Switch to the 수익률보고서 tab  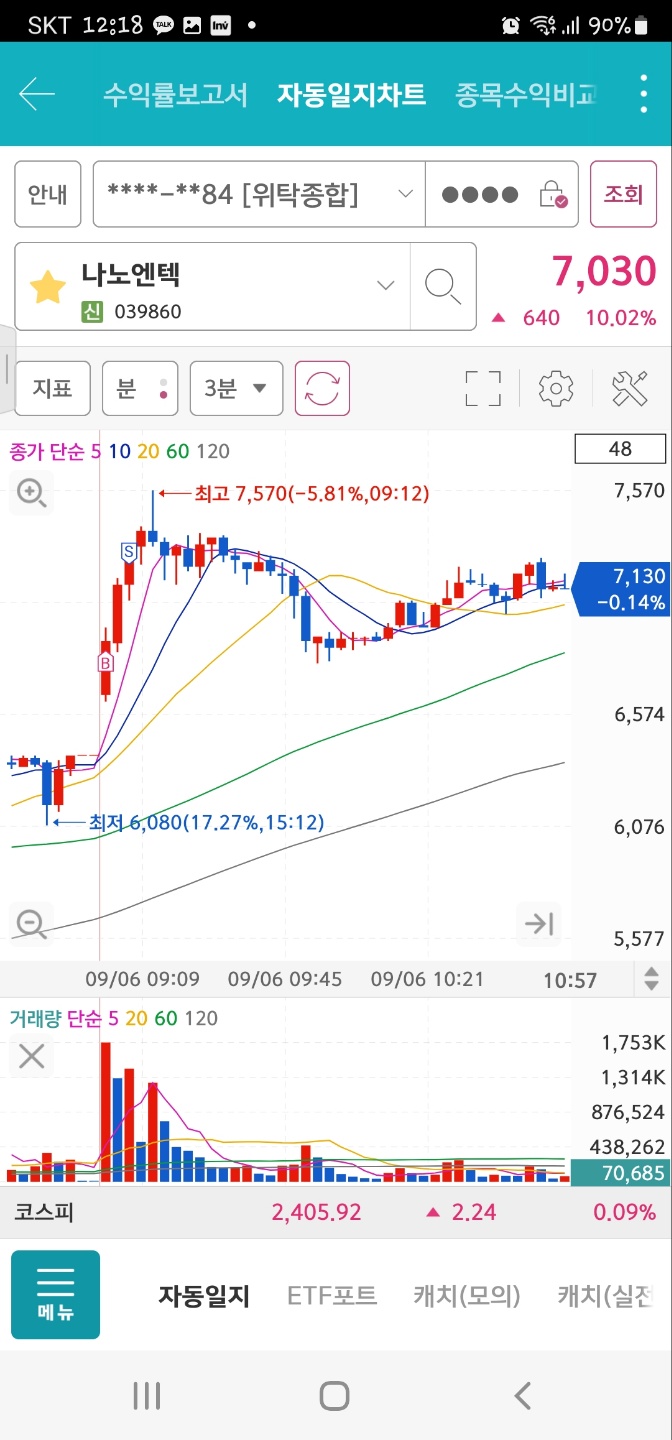(x=175, y=95)
